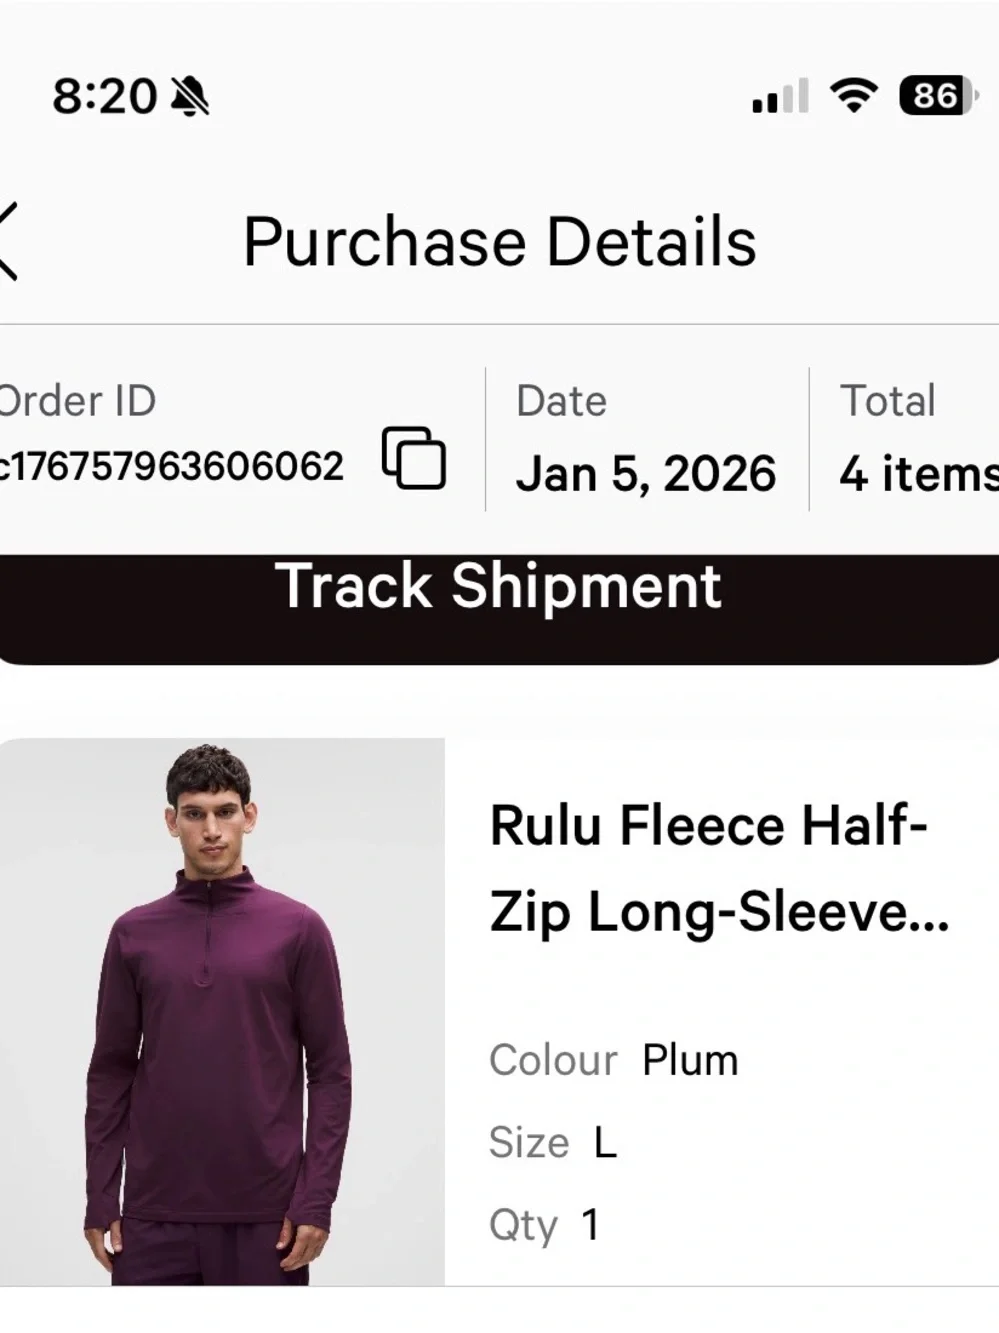Tap the Size L detail row
This screenshot has height=1333, width=999.
553,1142
